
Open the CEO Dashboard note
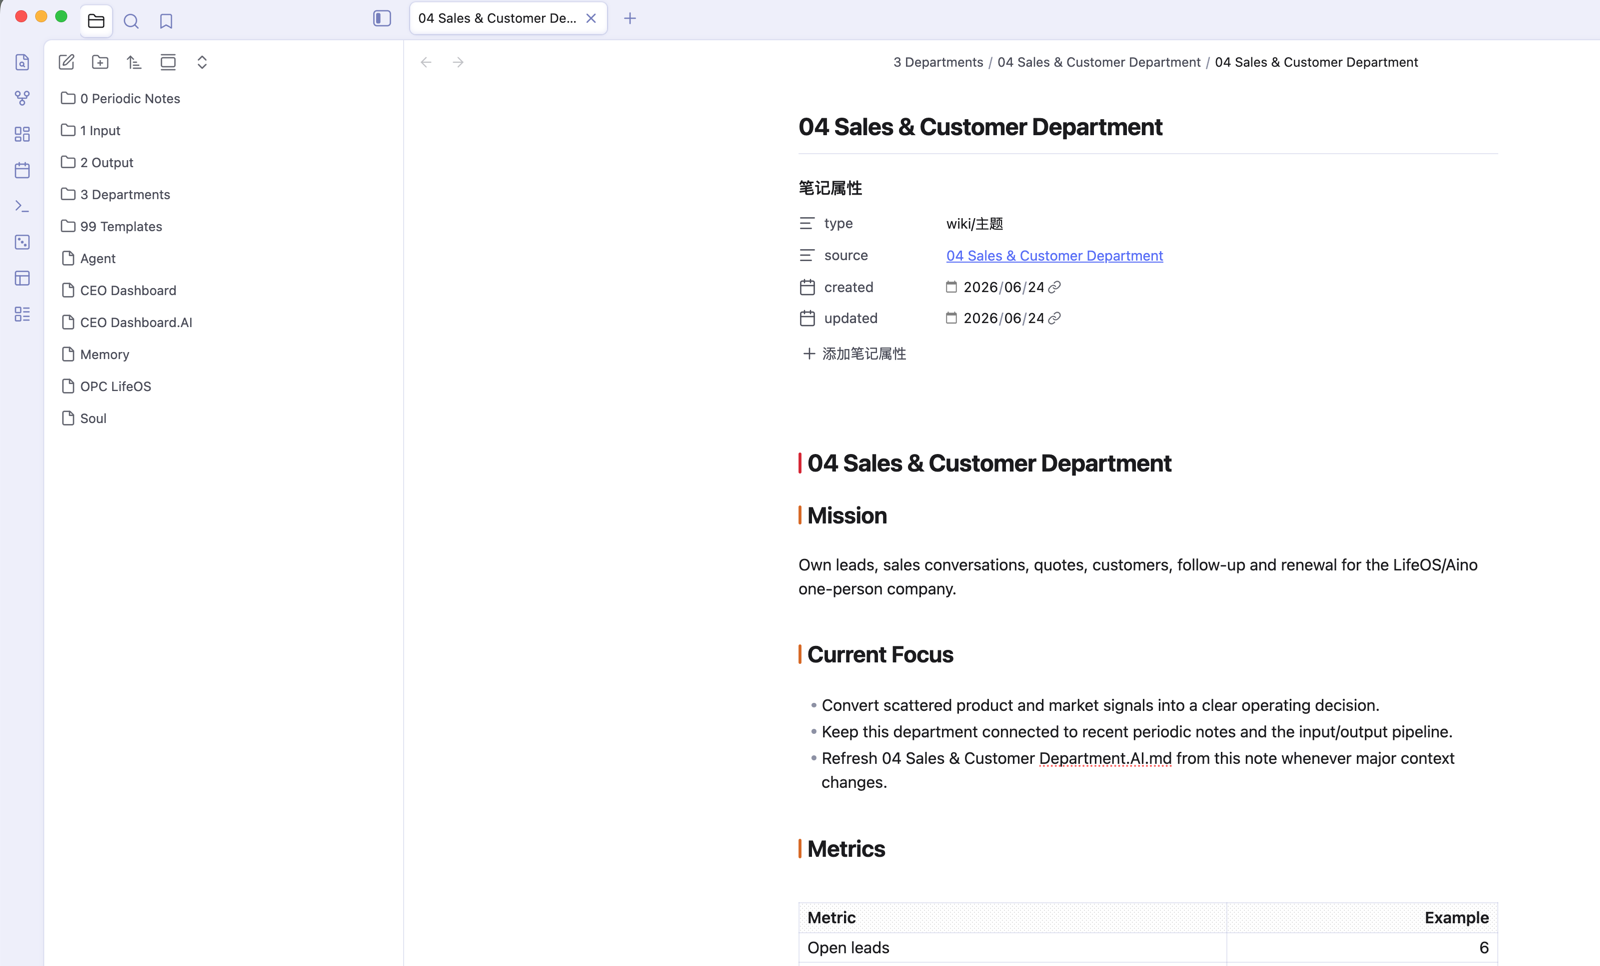tap(224, 290)
